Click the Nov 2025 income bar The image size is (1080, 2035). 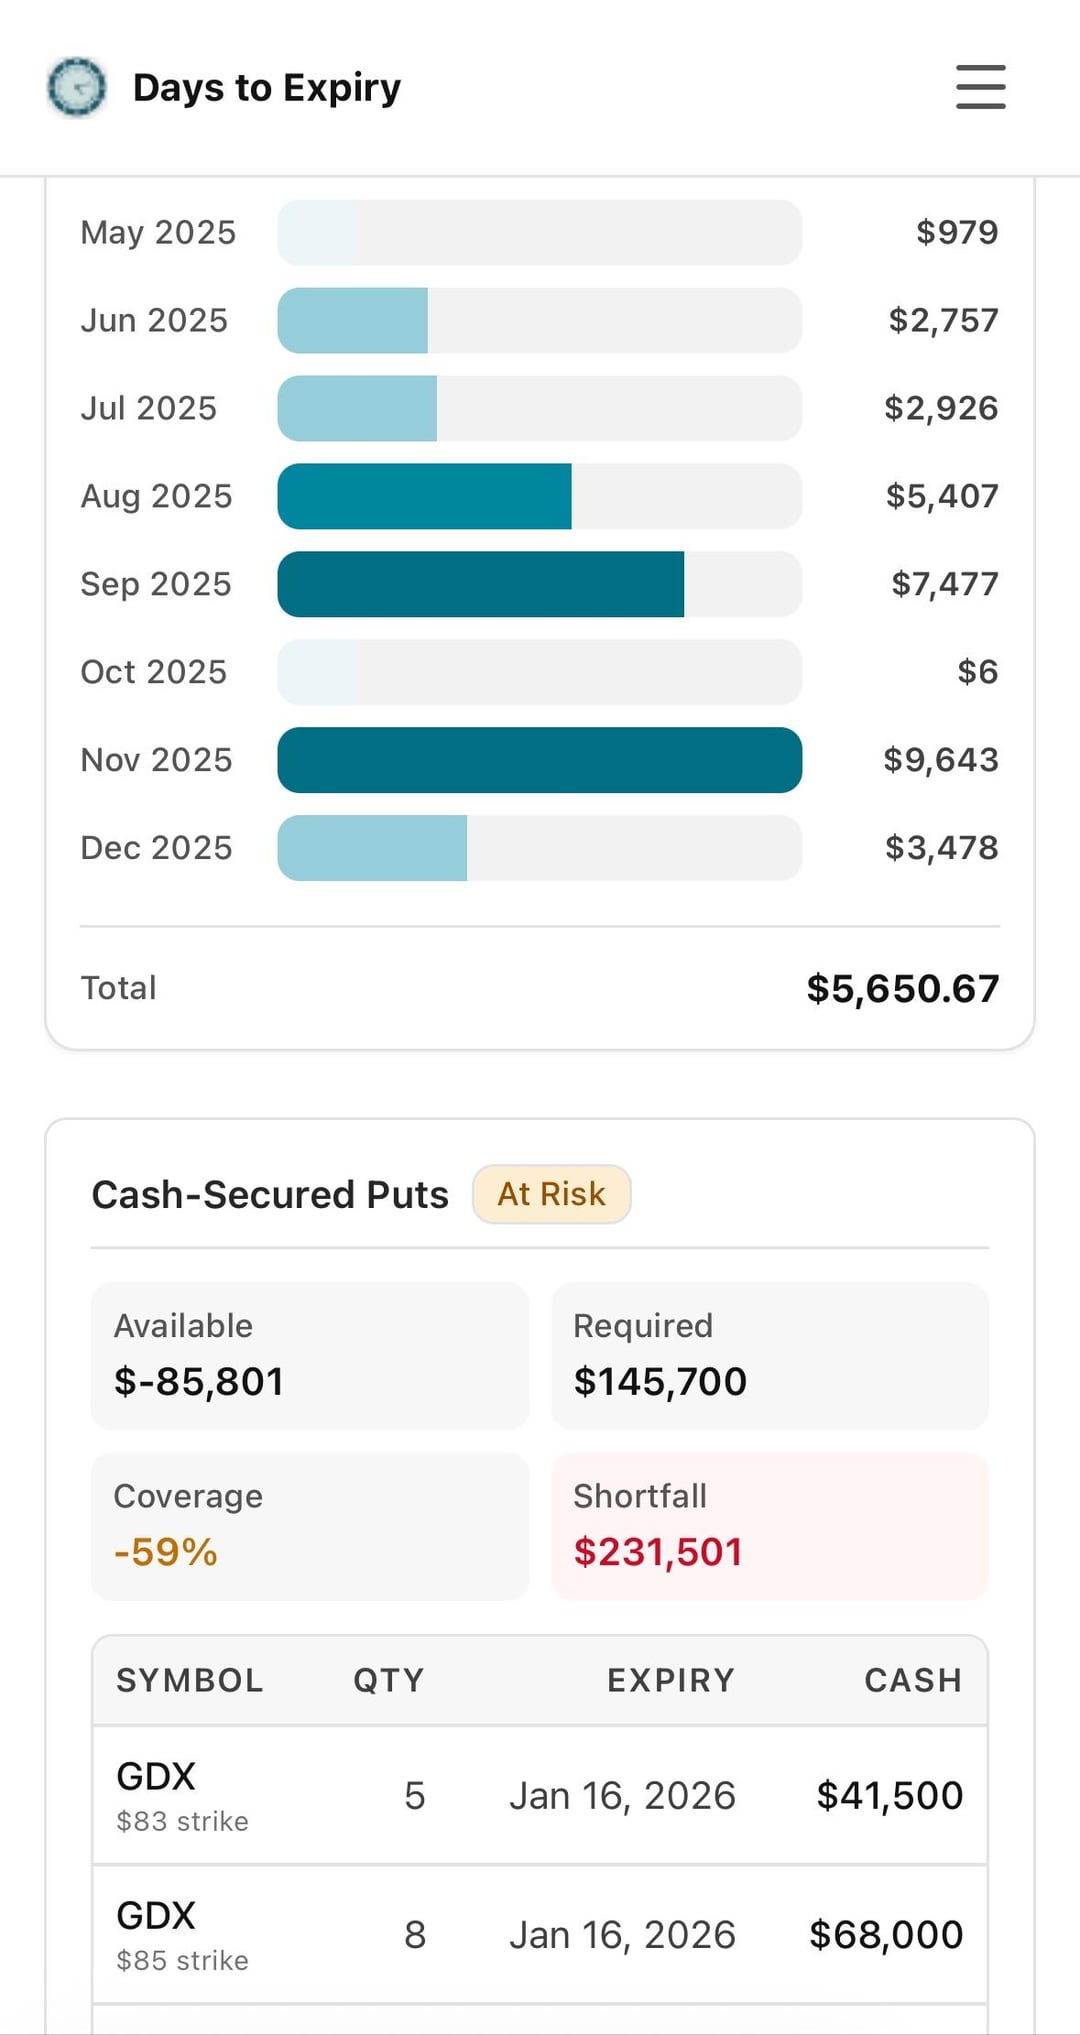[x=539, y=760]
